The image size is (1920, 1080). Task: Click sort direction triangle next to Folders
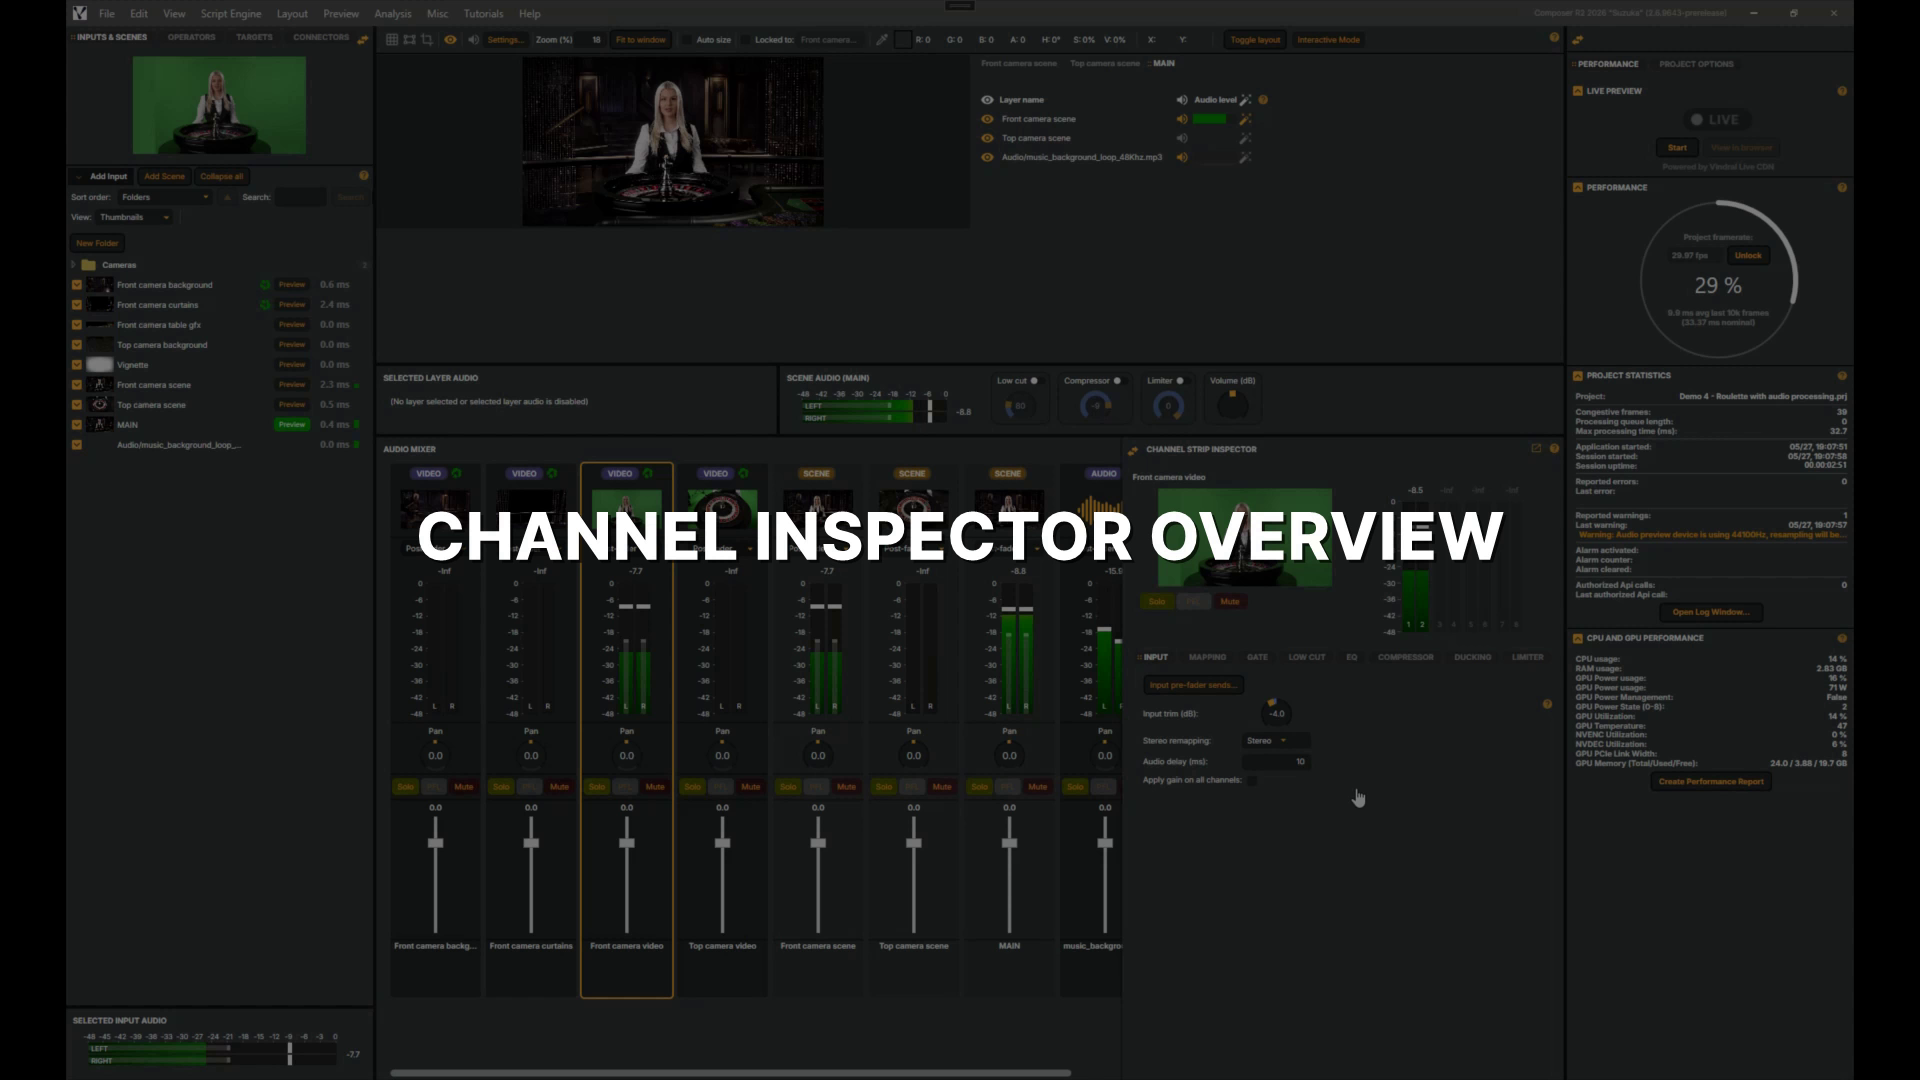point(228,197)
